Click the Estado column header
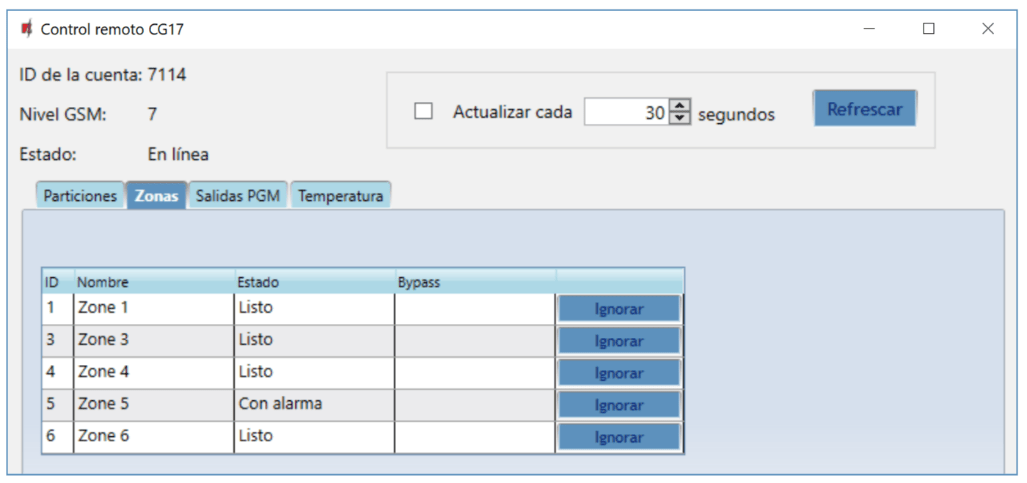Image resolution: width=1027 pixels, height=483 pixels. pos(314,282)
